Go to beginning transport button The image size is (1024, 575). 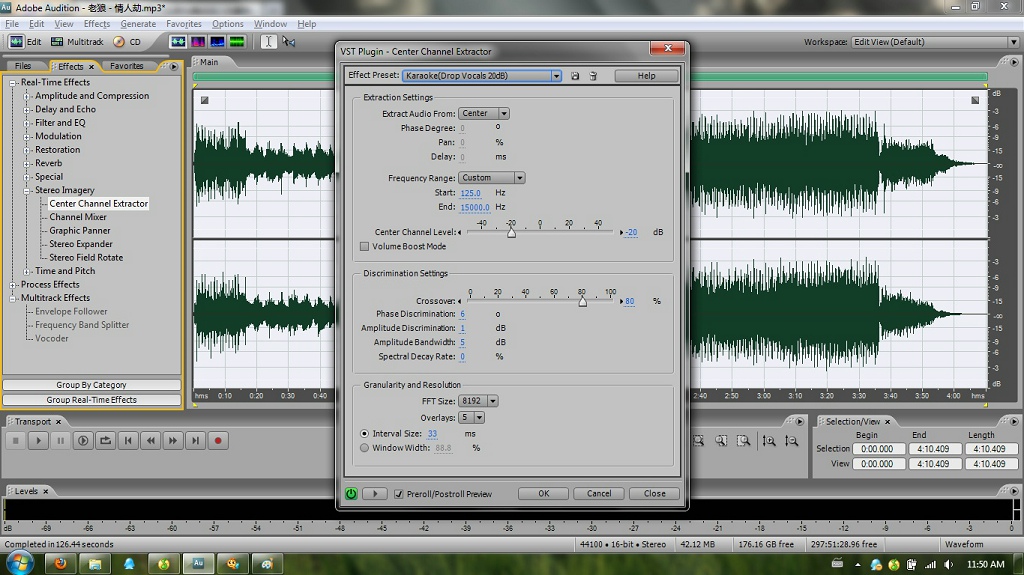coord(128,440)
